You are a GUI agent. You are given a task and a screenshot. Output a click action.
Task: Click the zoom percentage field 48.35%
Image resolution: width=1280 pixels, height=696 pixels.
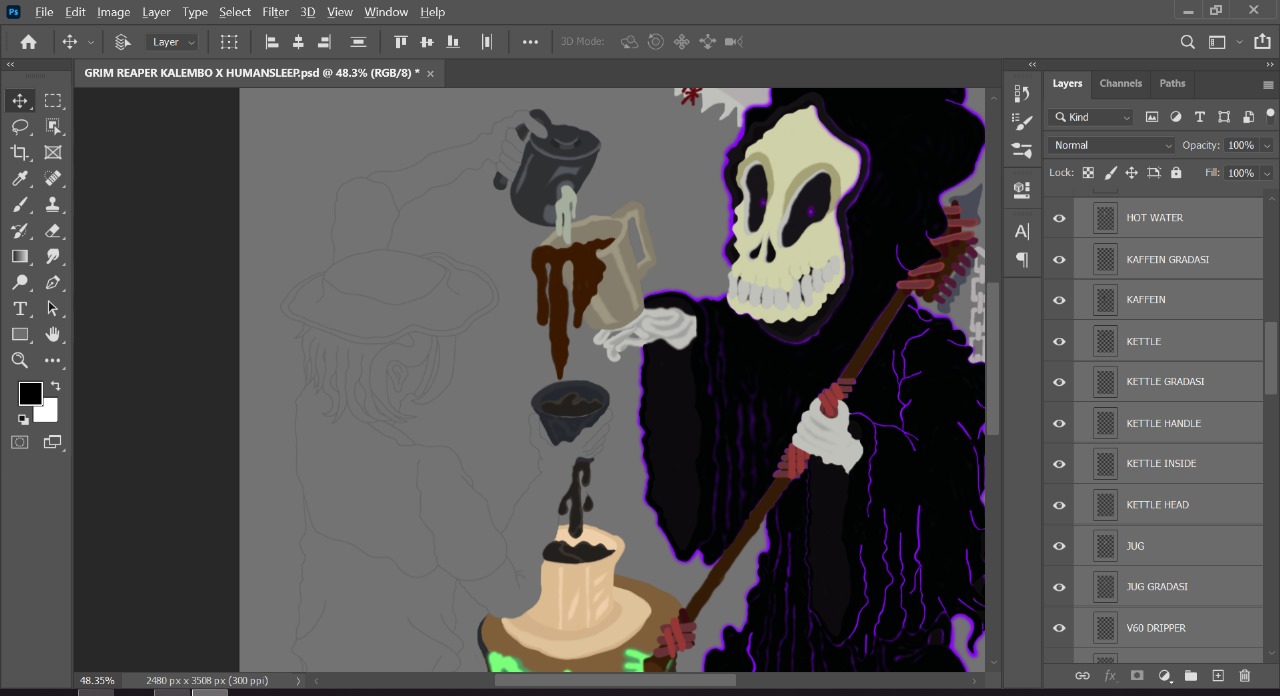(97, 681)
